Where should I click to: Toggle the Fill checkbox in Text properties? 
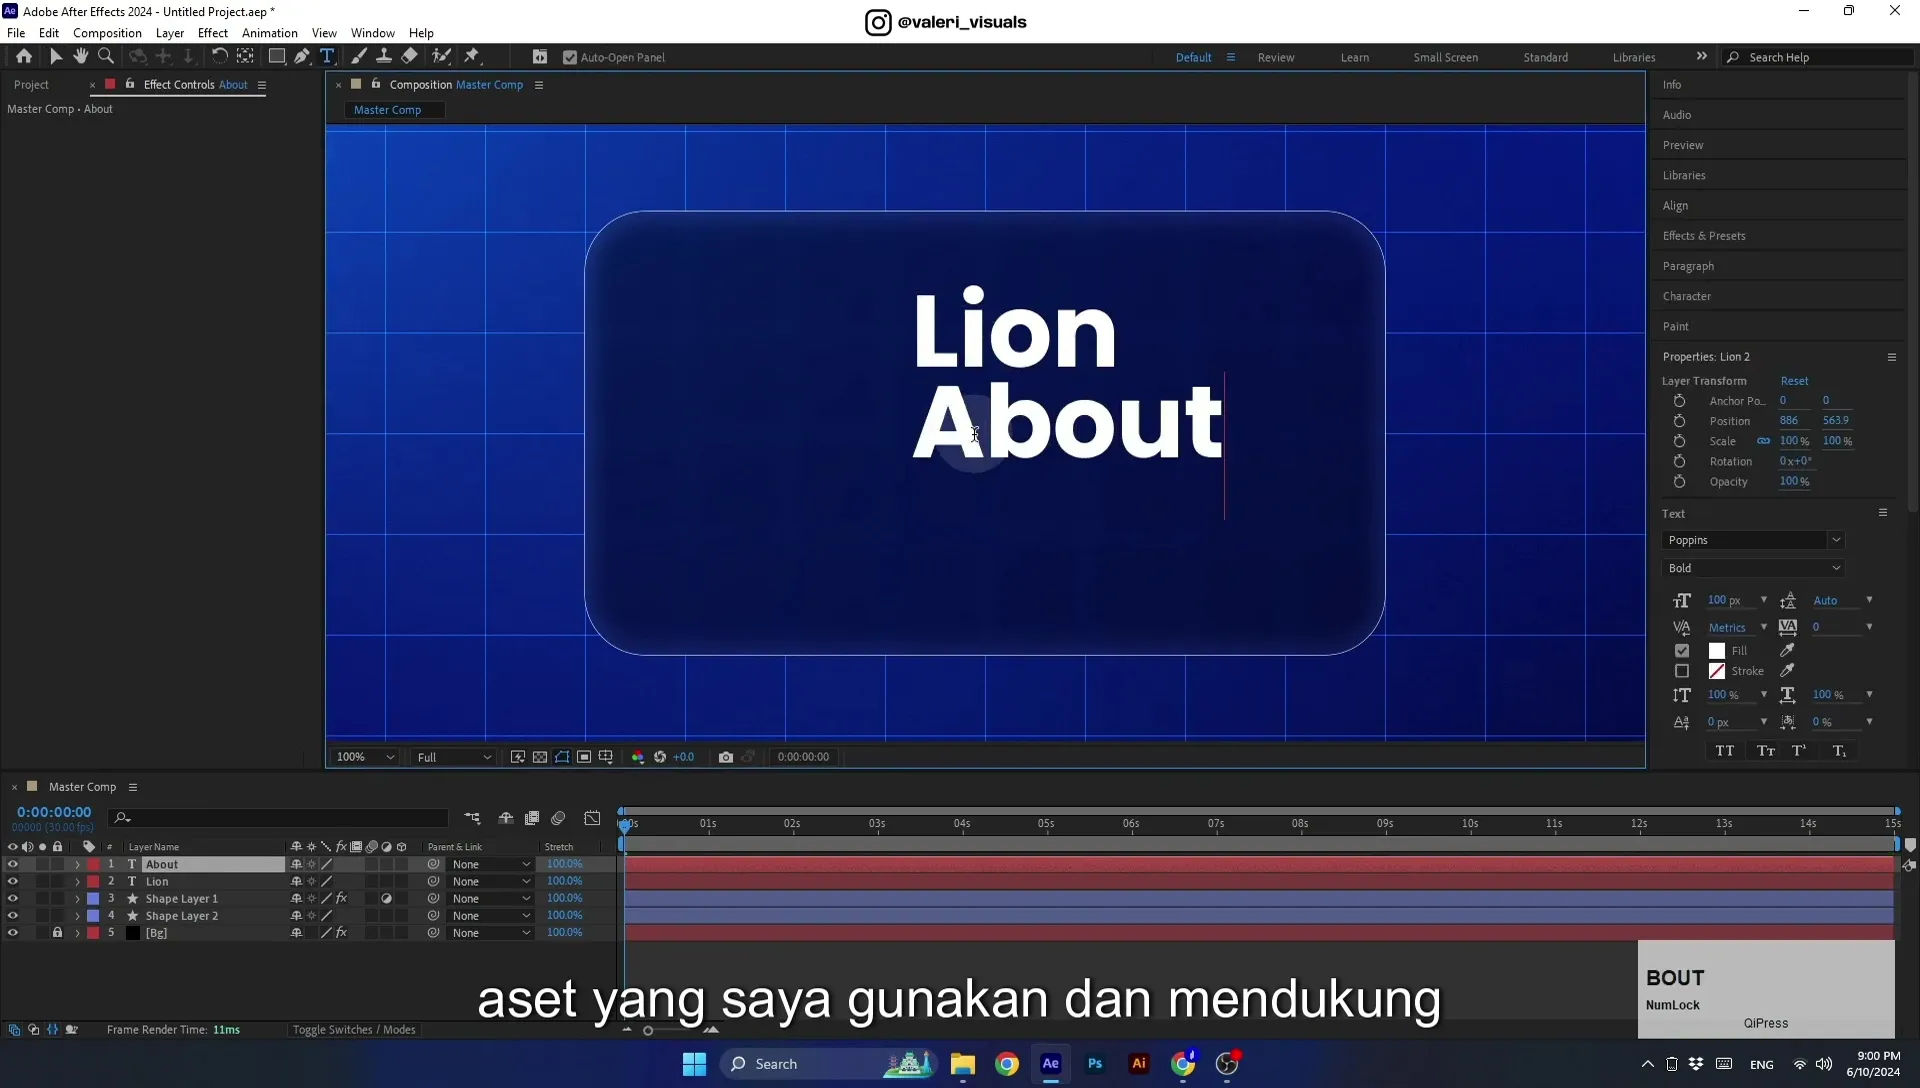pyautogui.click(x=1682, y=650)
